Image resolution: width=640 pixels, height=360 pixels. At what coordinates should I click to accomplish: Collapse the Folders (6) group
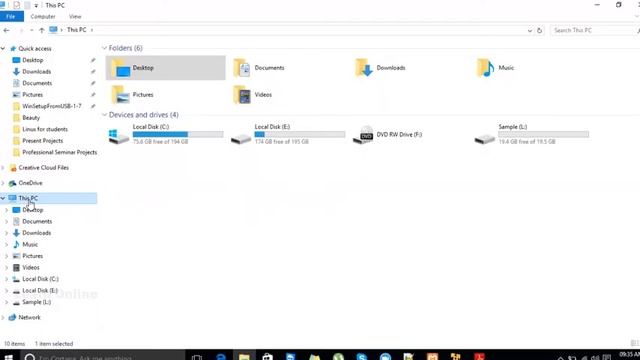[104, 48]
